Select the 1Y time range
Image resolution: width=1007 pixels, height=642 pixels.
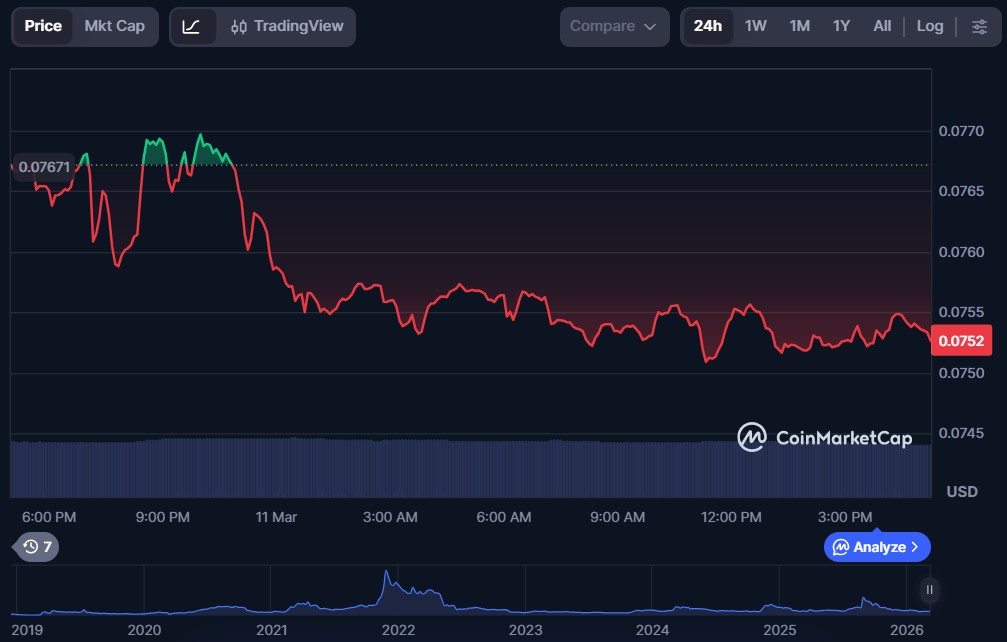tap(841, 26)
